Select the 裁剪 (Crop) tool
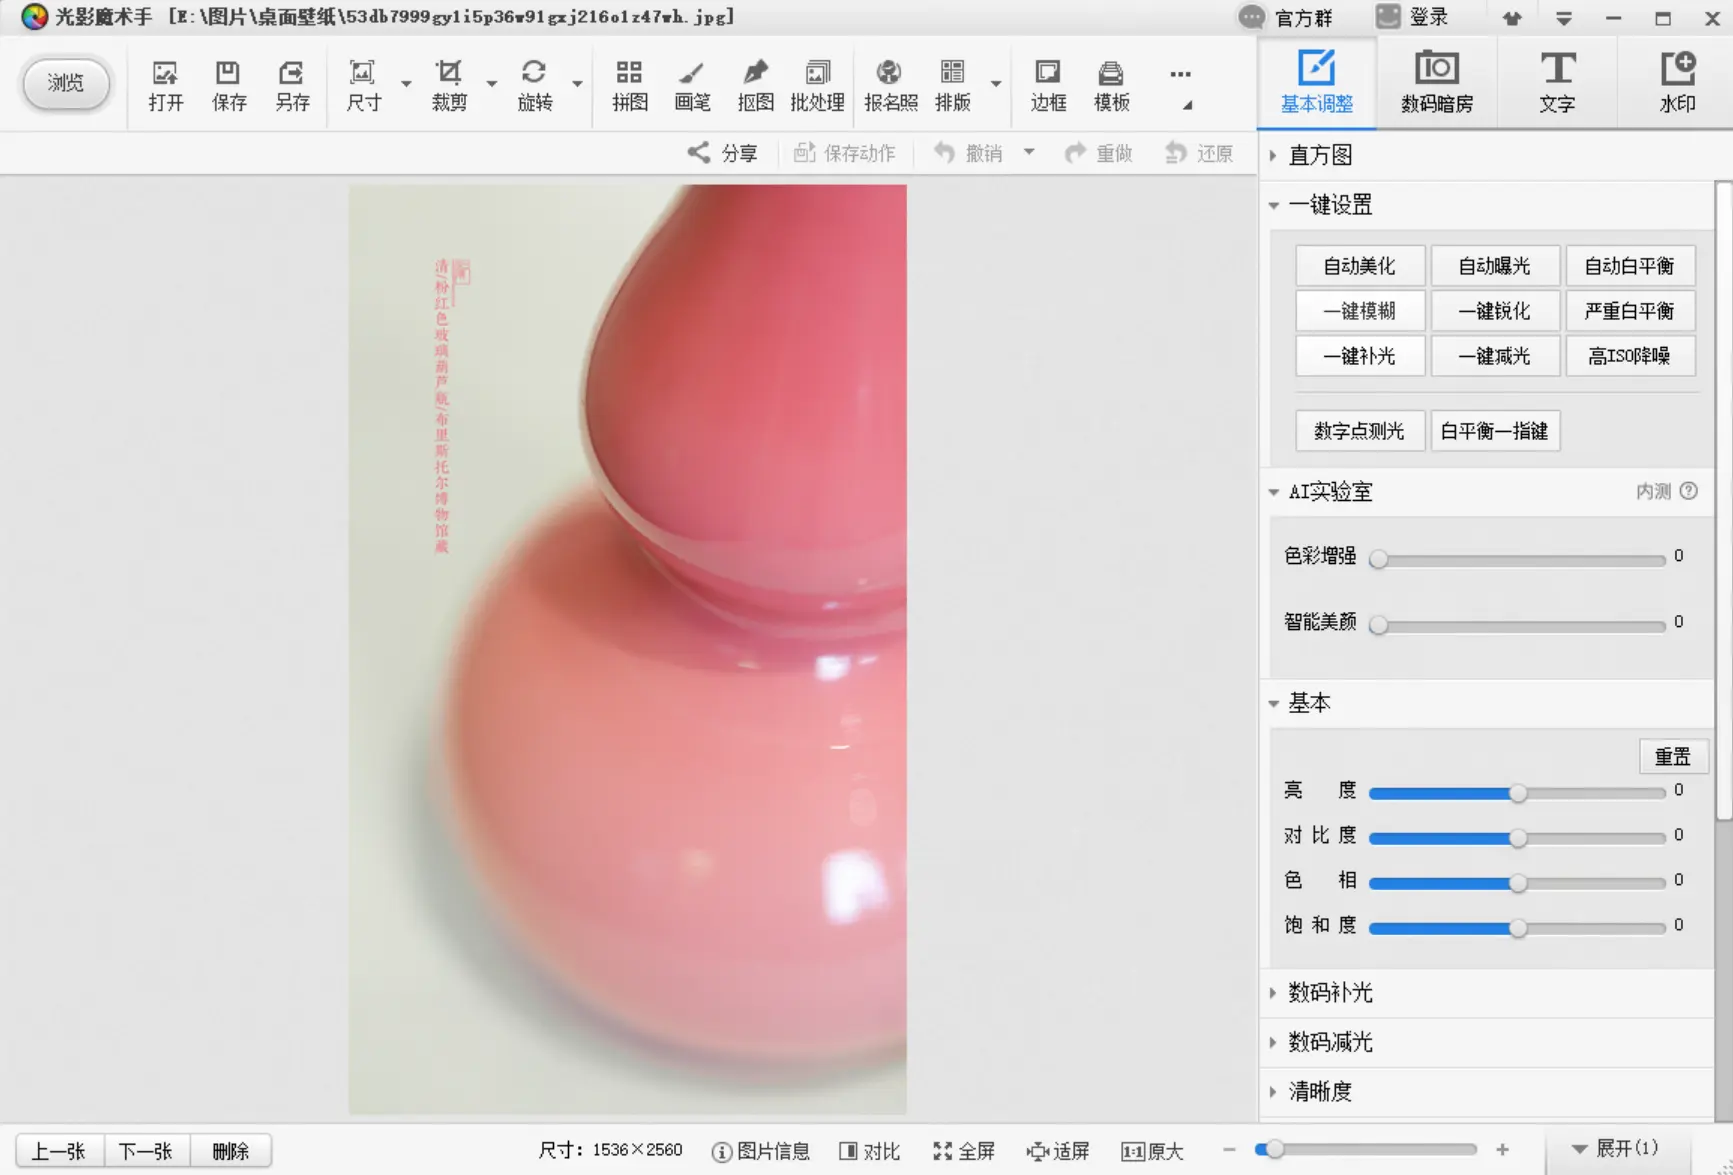The image size is (1733, 1175). tap(447, 85)
